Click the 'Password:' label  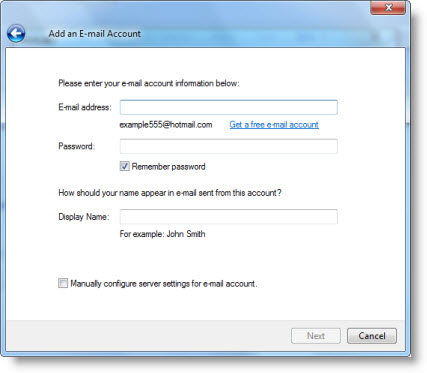[77, 146]
